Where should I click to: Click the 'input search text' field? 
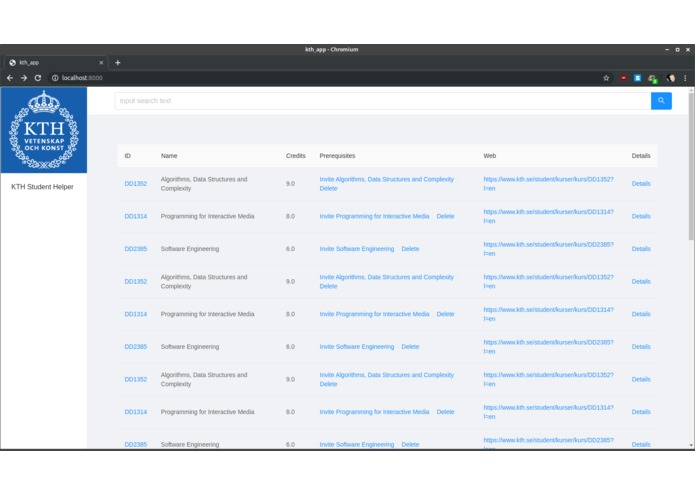pyautogui.click(x=383, y=101)
